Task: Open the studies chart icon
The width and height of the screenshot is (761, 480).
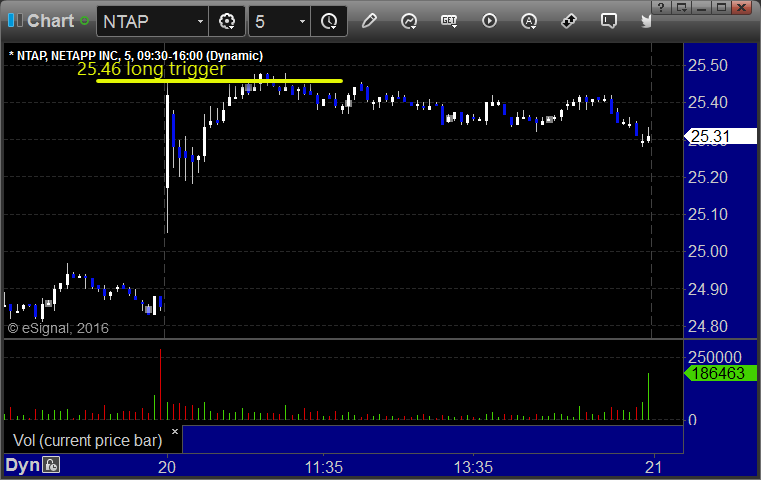Action: click(409, 21)
